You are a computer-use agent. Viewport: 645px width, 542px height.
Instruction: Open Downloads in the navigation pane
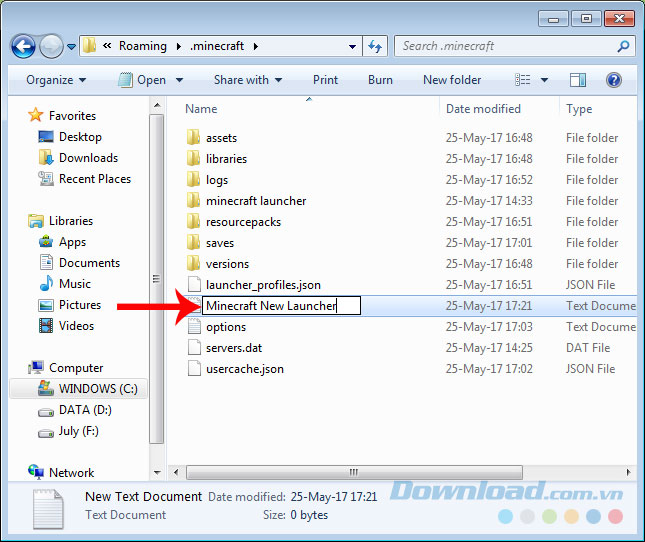point(88,158)
